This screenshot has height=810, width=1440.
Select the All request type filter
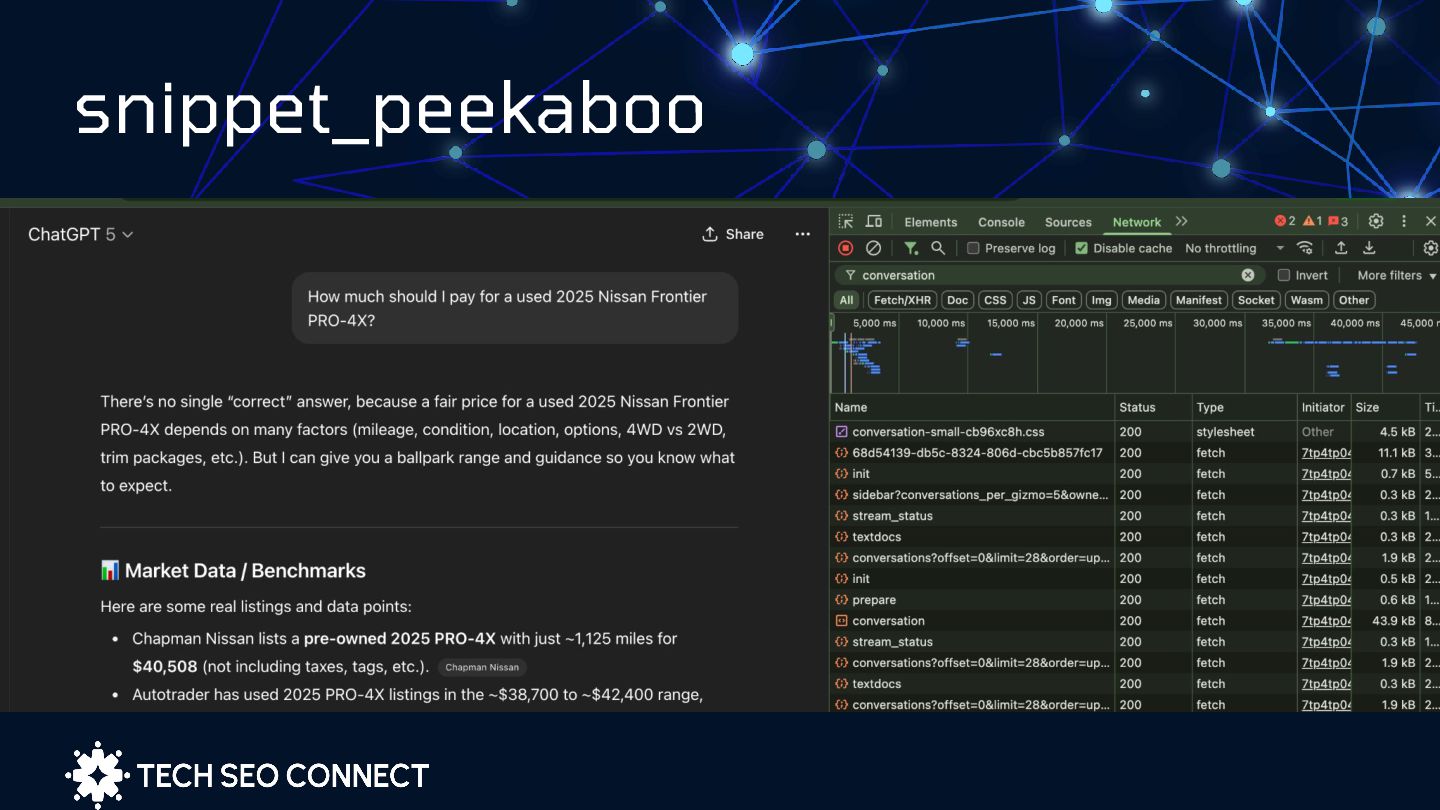click(x=847, y=300)
